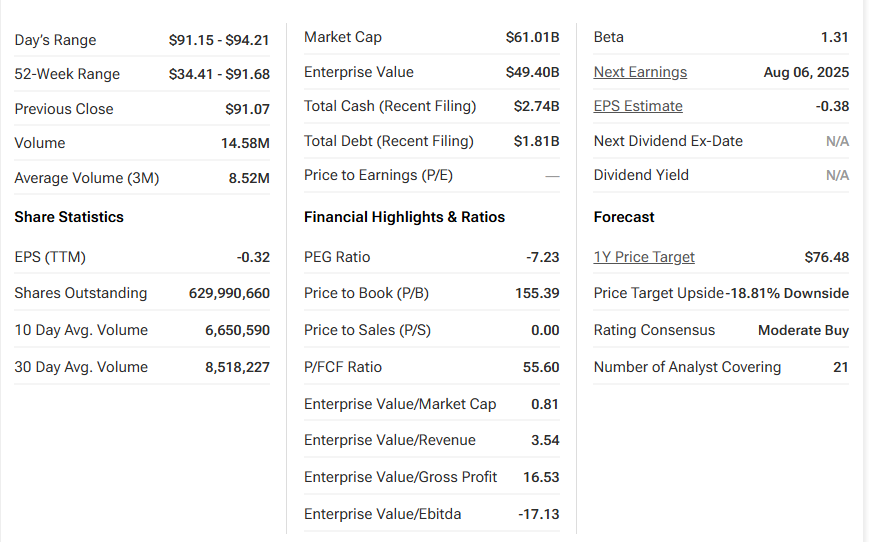Click the Financial Highlights & Ratios heading
This screenshot has width=869, height=542.
[x=404, y=217]
